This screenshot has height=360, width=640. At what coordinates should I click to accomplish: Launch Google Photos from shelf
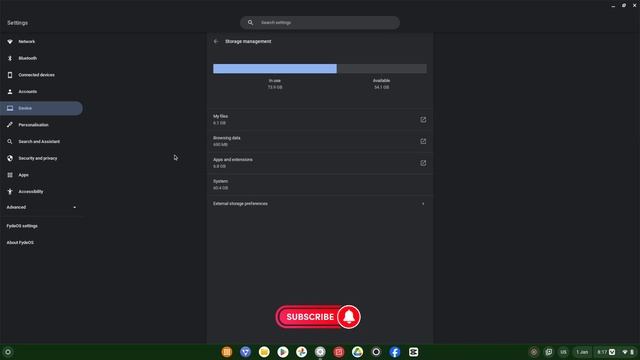(302, 352)
